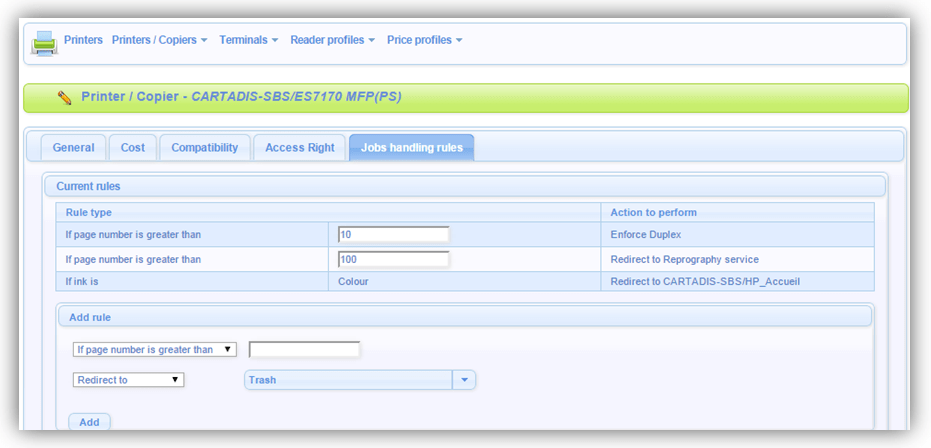Open the 'If page number is greater than' dropdown

coord(155,350)
